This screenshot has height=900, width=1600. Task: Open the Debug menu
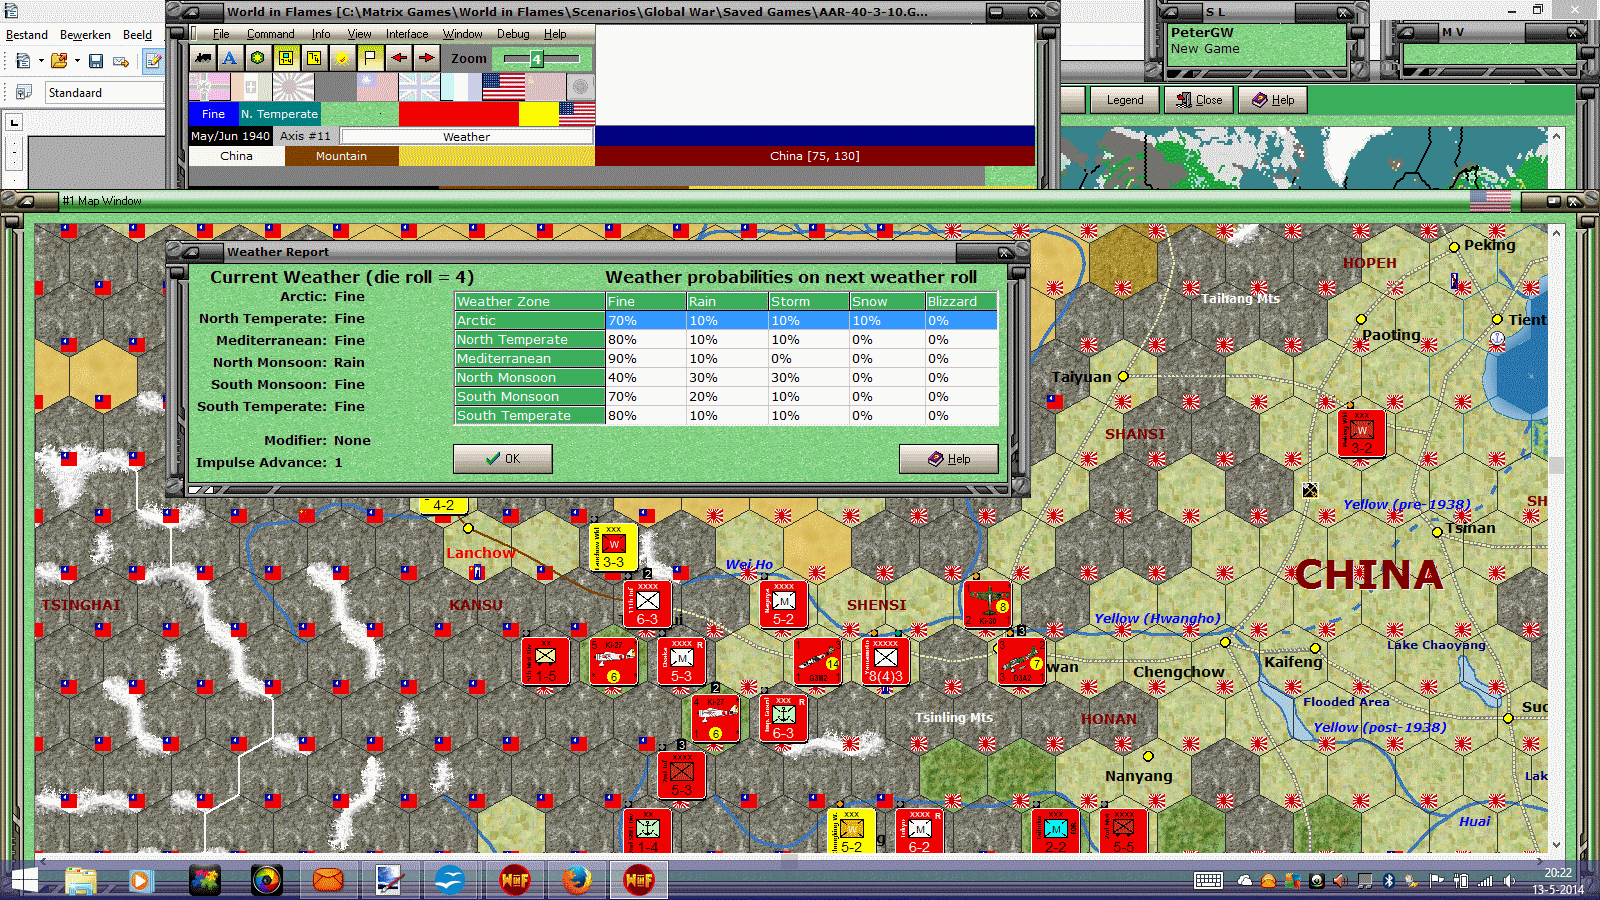(513, 34)
